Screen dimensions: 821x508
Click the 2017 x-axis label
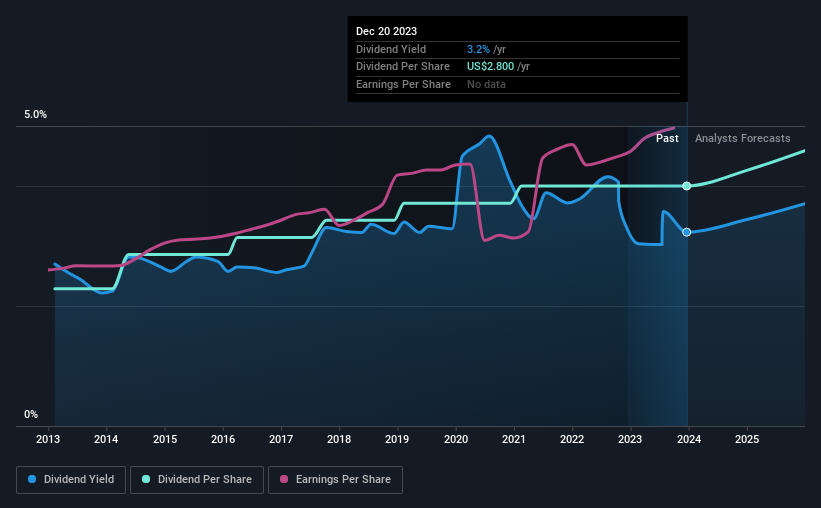(x=281, y=439)
